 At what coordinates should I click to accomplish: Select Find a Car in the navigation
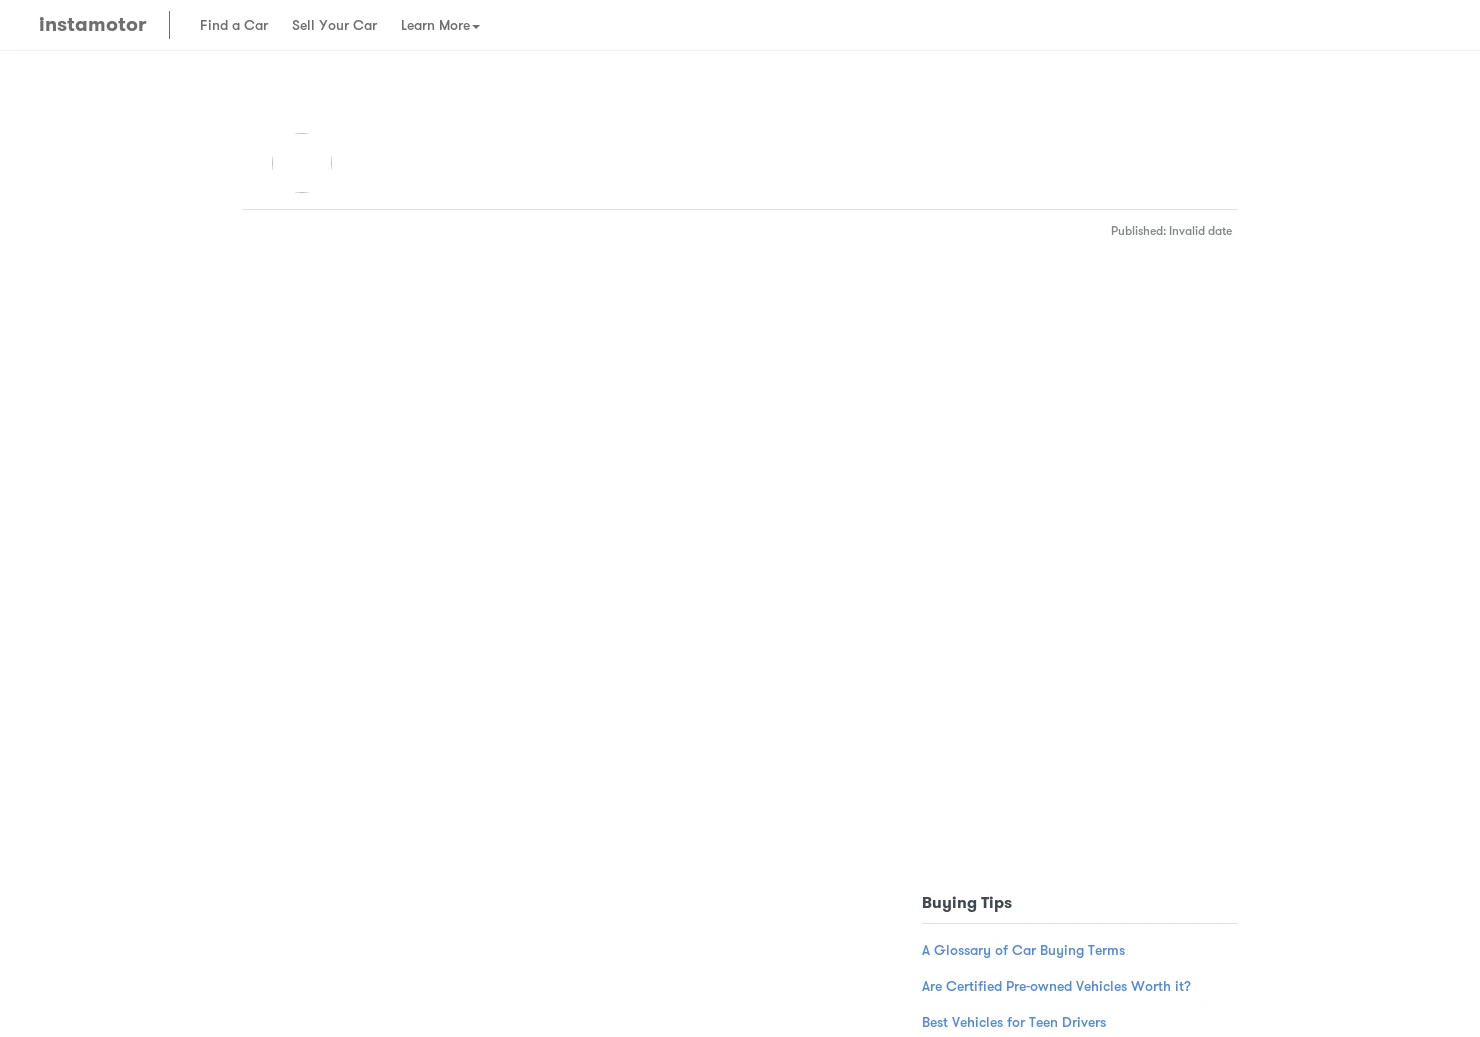click(x=234, y=25)
